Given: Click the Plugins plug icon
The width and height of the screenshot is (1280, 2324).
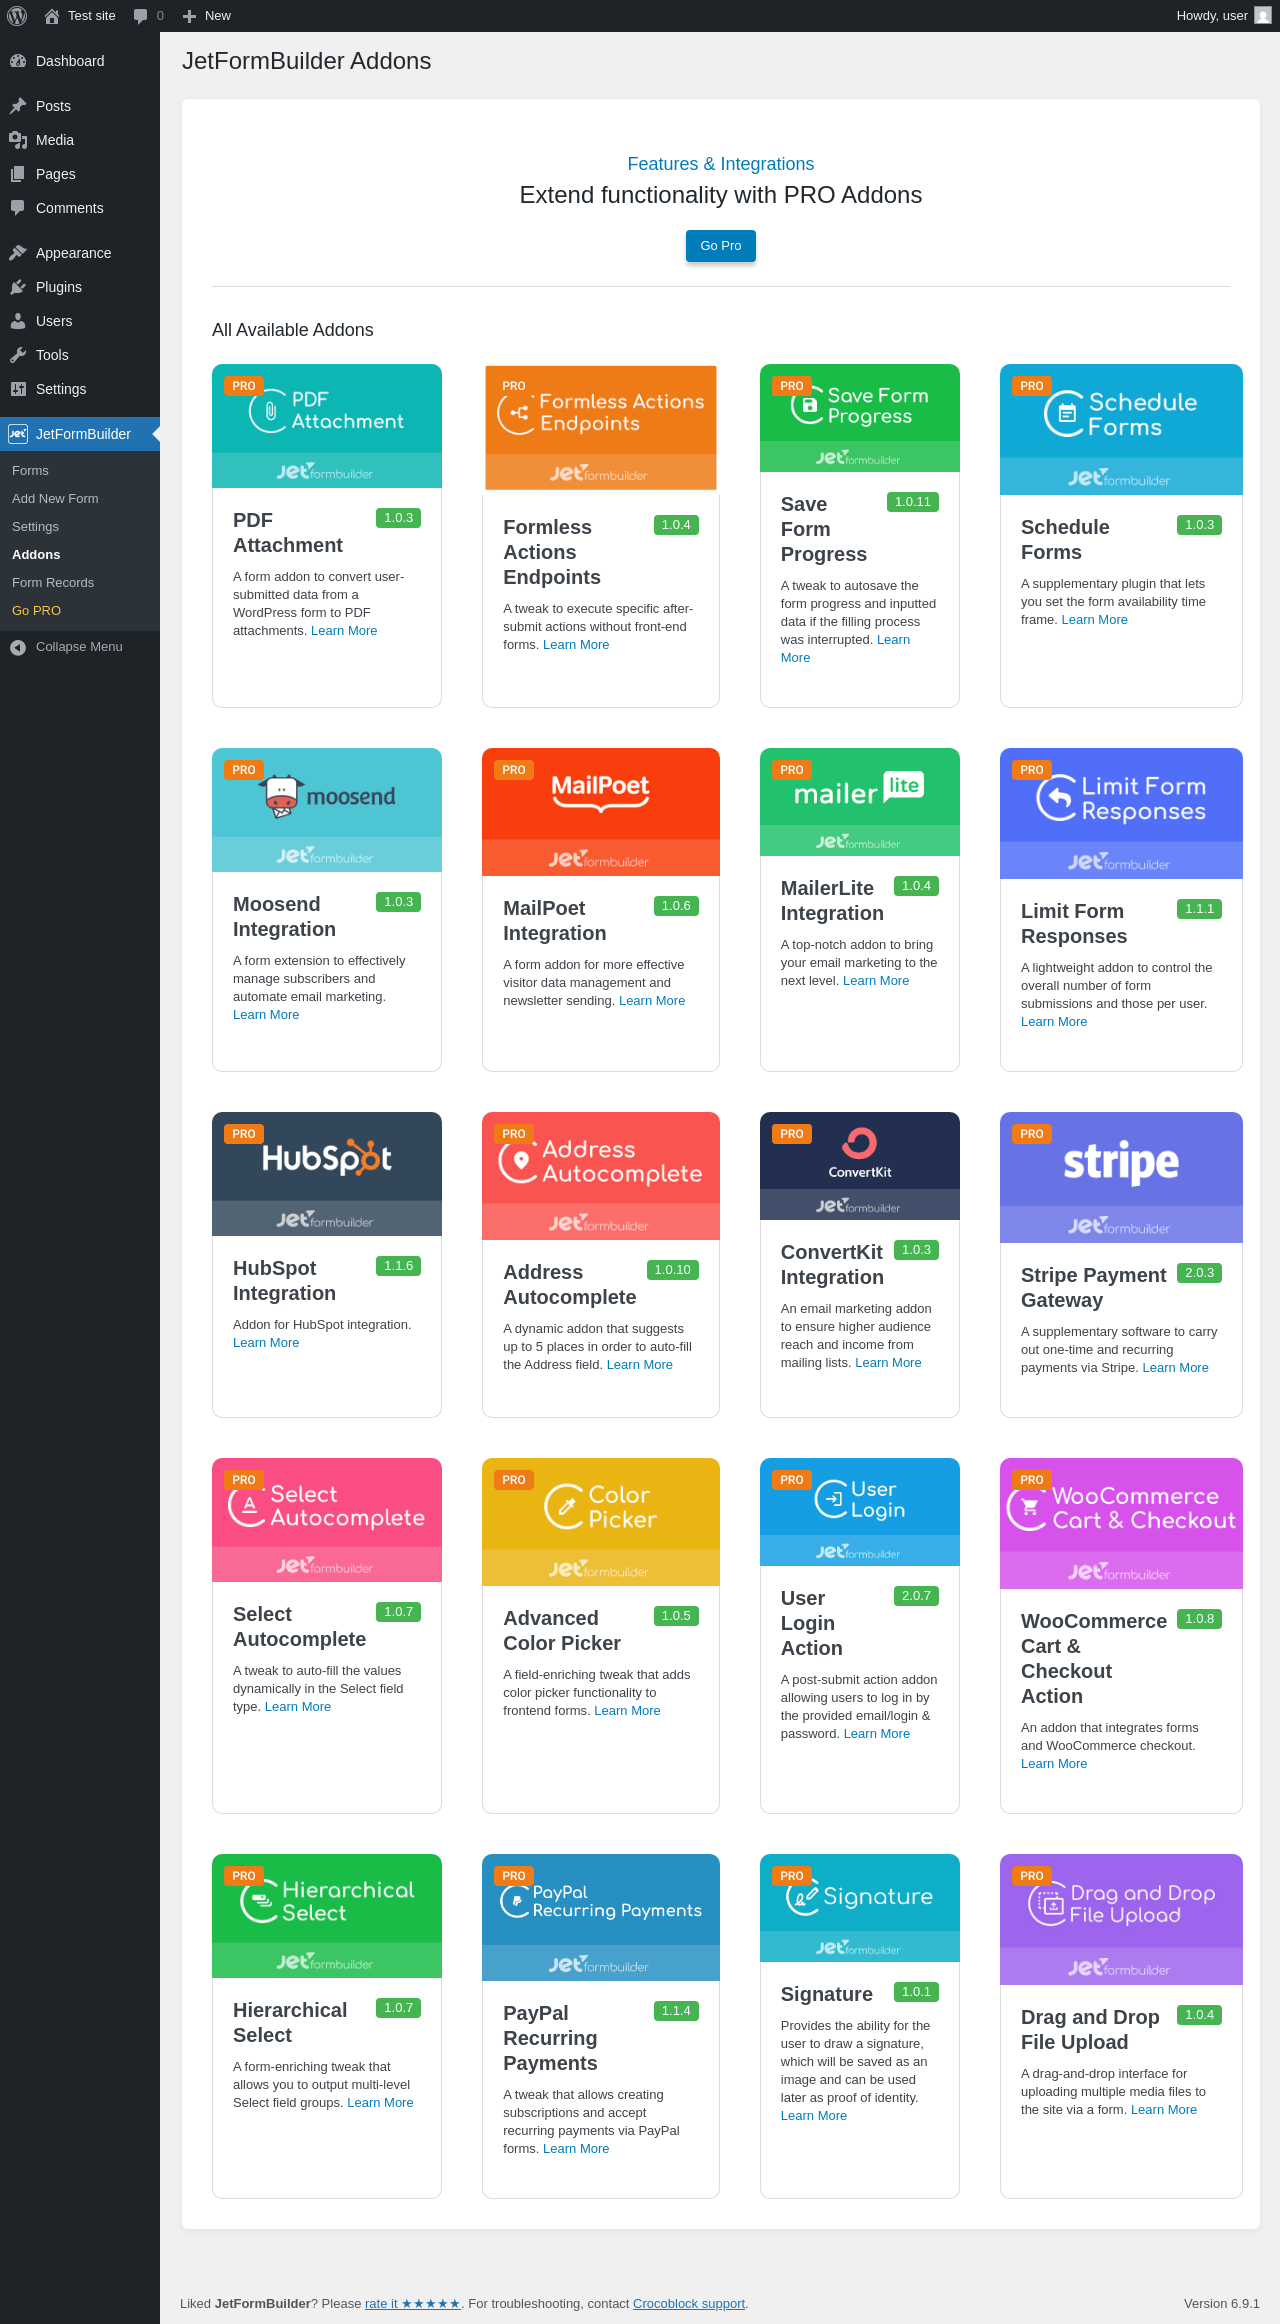Looking at the screenshot, I should pos(18,287).
